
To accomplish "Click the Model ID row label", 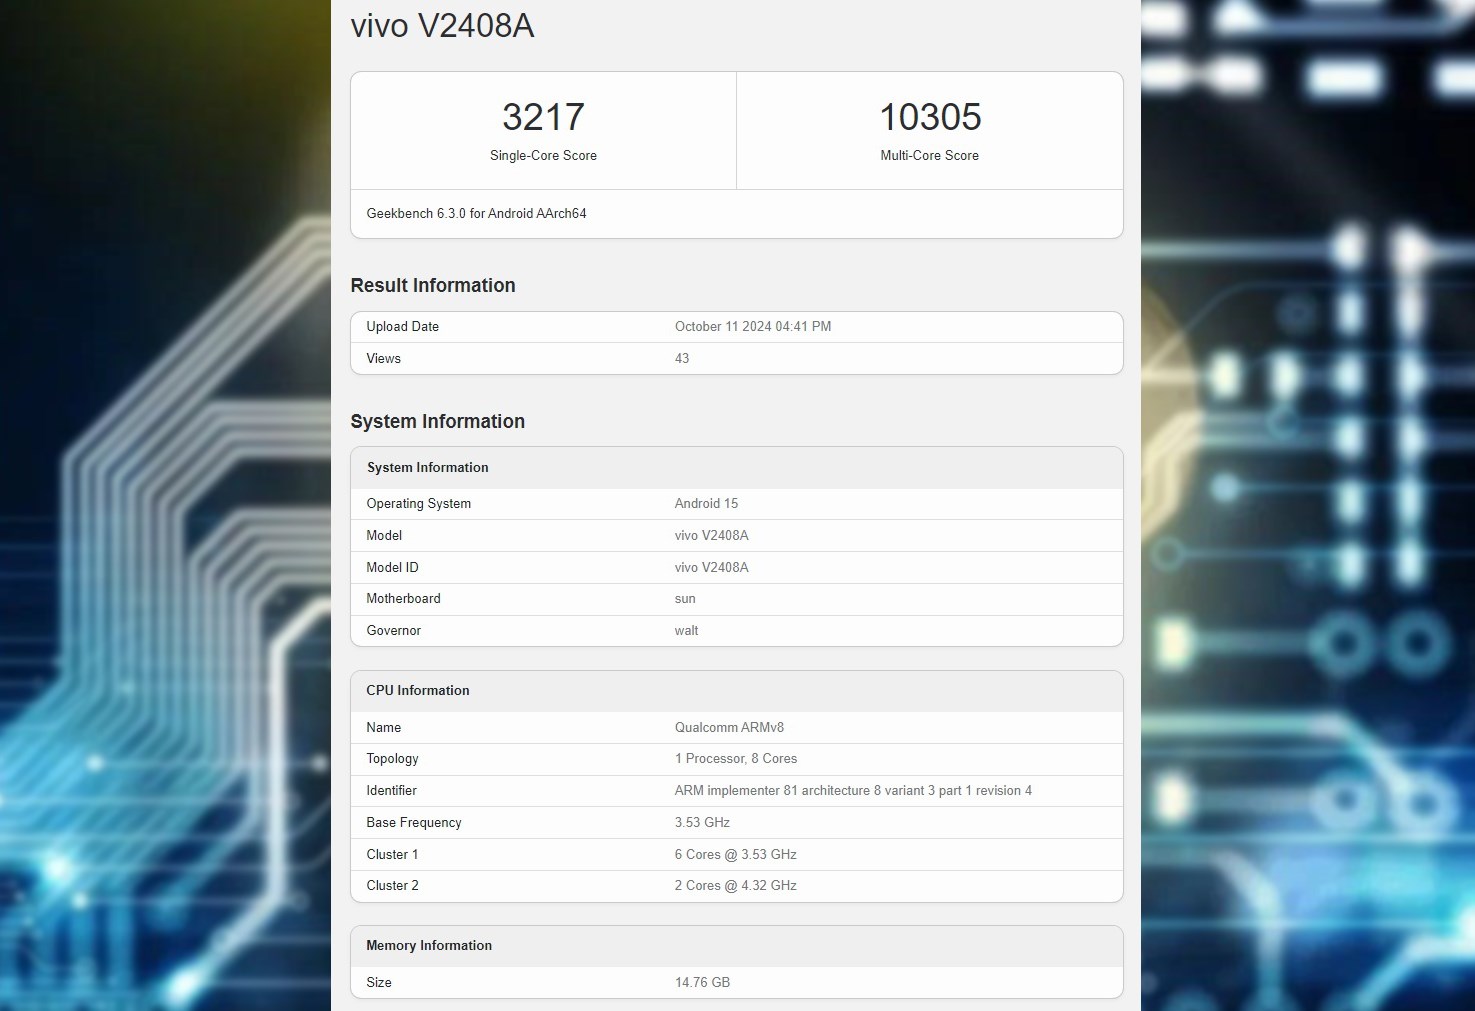I will [x=392, y=568].
